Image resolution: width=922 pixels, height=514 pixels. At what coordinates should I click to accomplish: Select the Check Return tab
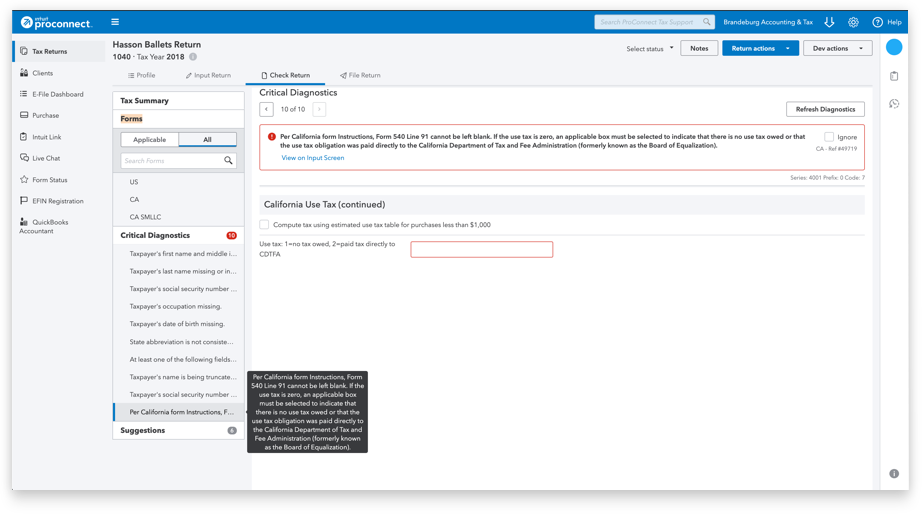[x=285, y=75]
